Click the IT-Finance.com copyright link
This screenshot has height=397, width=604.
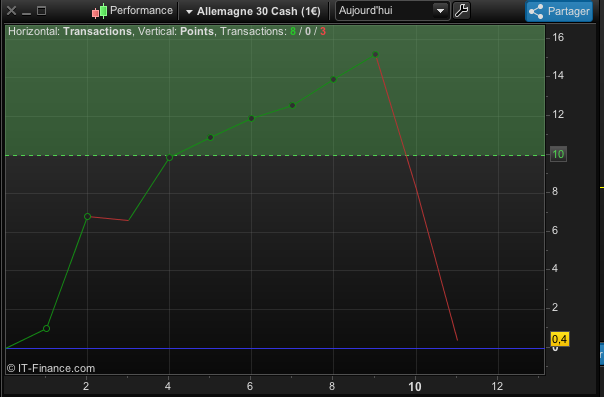(x=51, y=369)
